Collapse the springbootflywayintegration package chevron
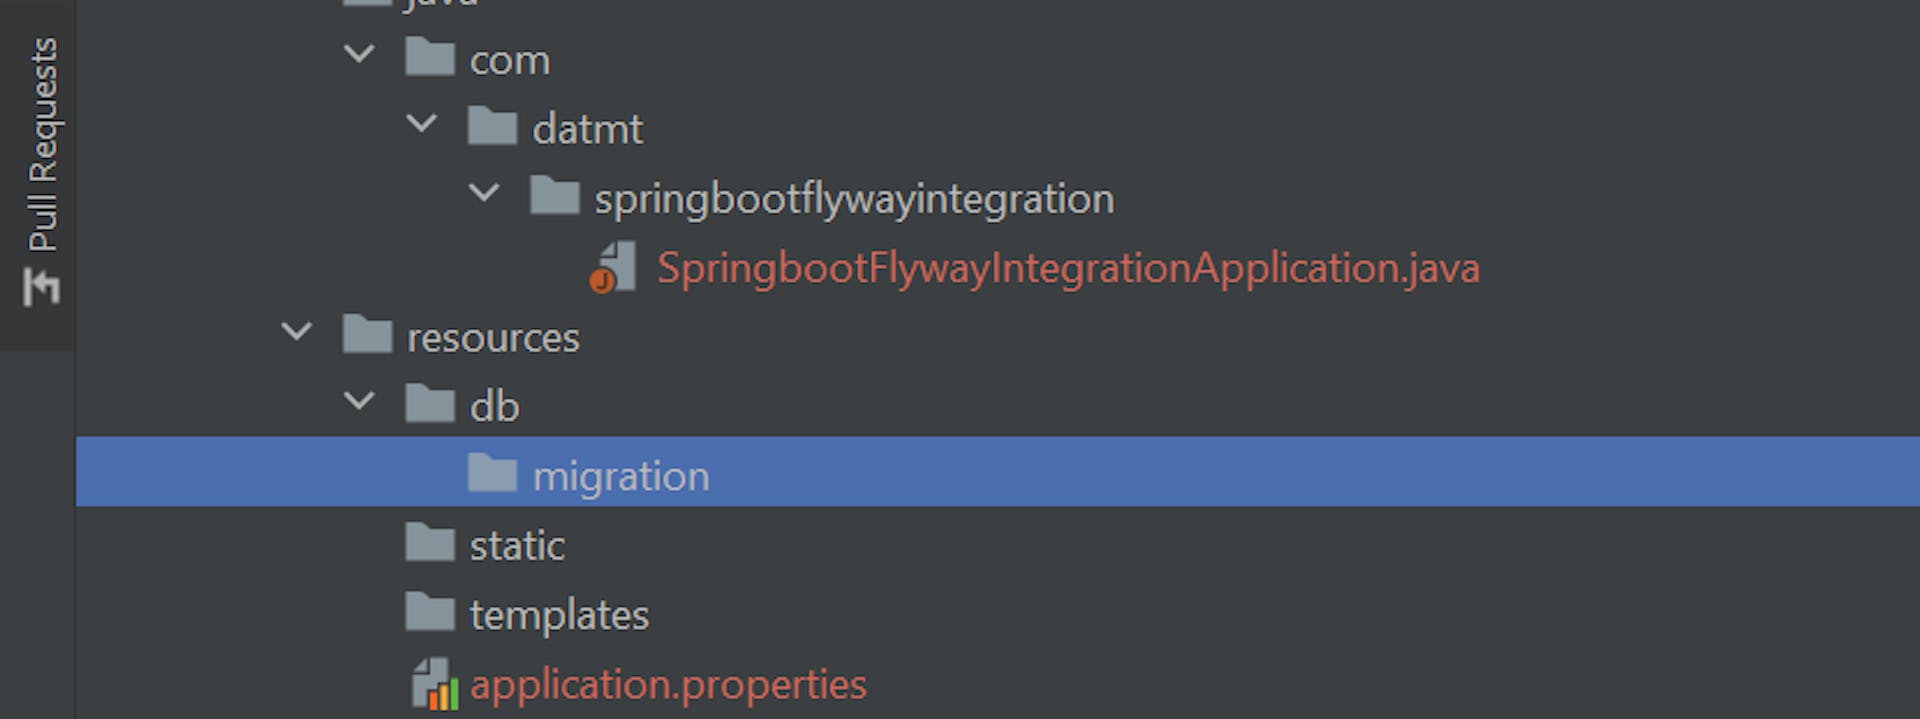Image resolution: width=1920 pixels, height=719 pixels. click(484, 193)
